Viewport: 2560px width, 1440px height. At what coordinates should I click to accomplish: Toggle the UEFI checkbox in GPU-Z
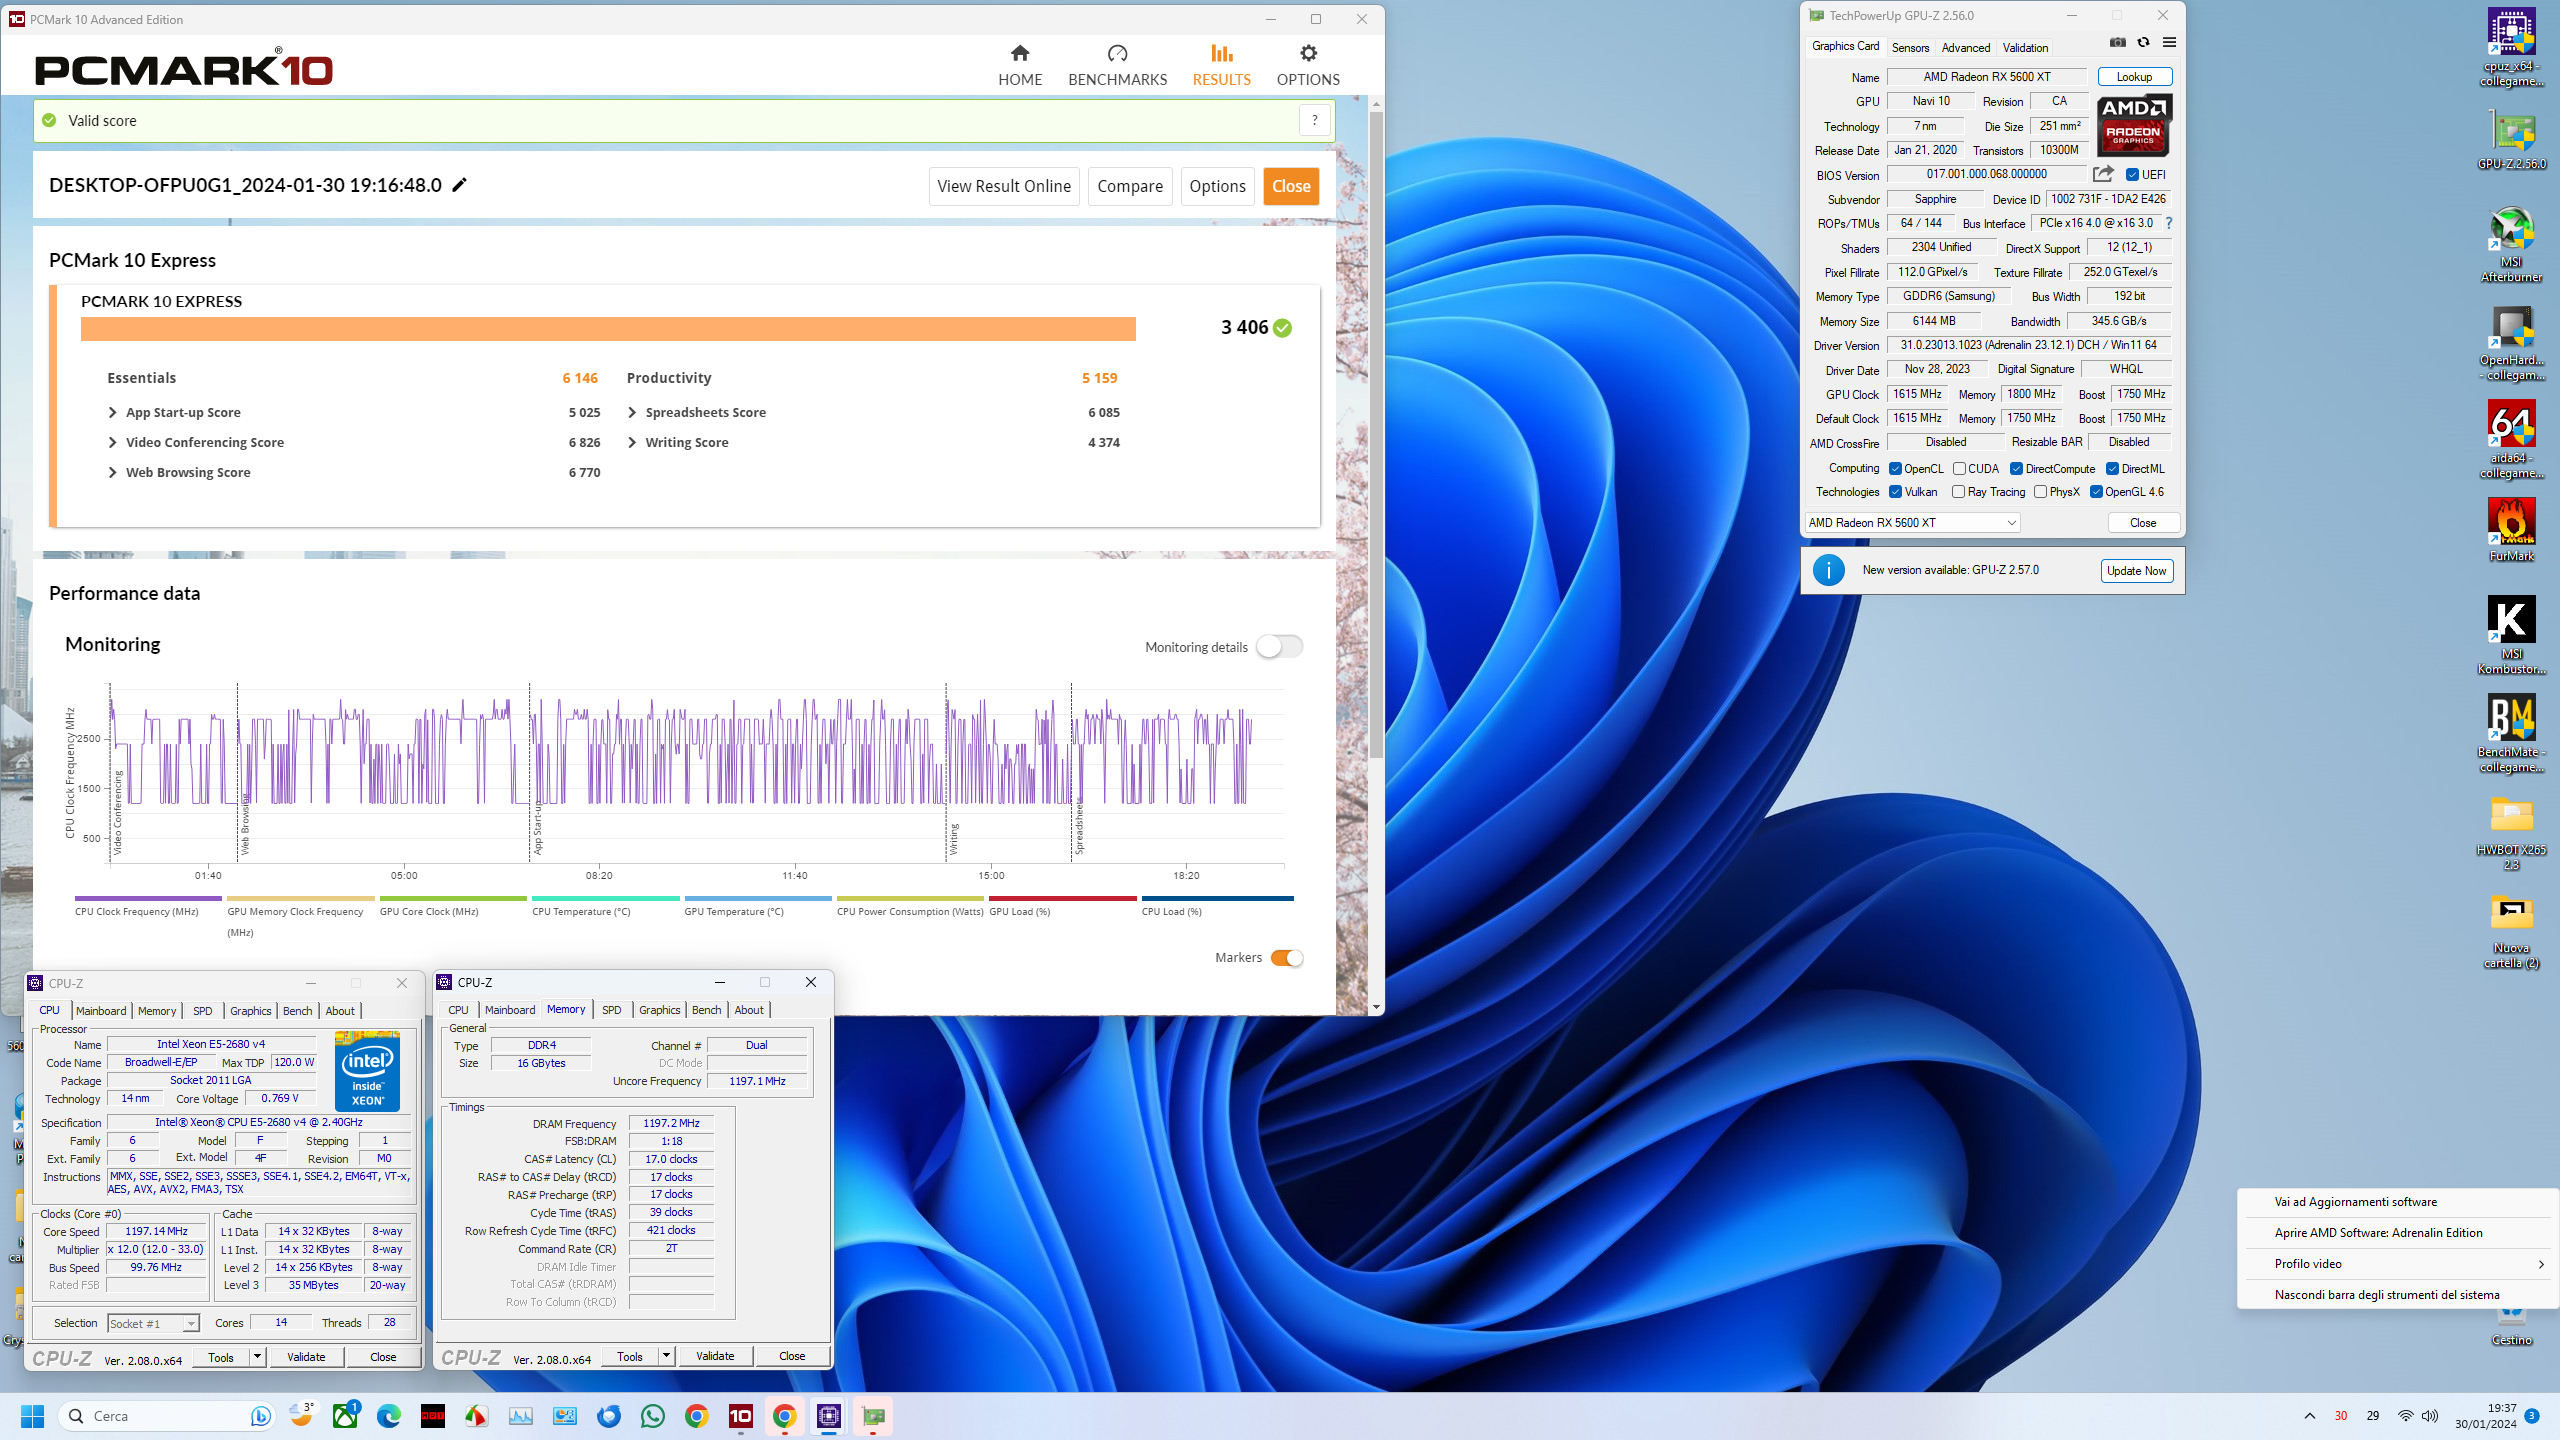coord(2132,174)
